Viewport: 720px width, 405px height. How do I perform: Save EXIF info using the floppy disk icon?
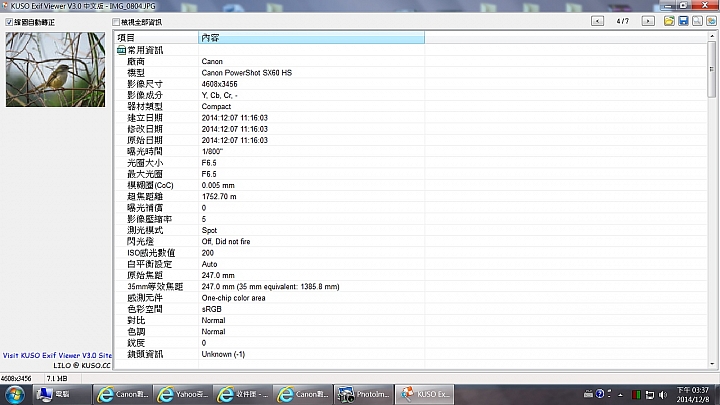click(x=683, y=21)
